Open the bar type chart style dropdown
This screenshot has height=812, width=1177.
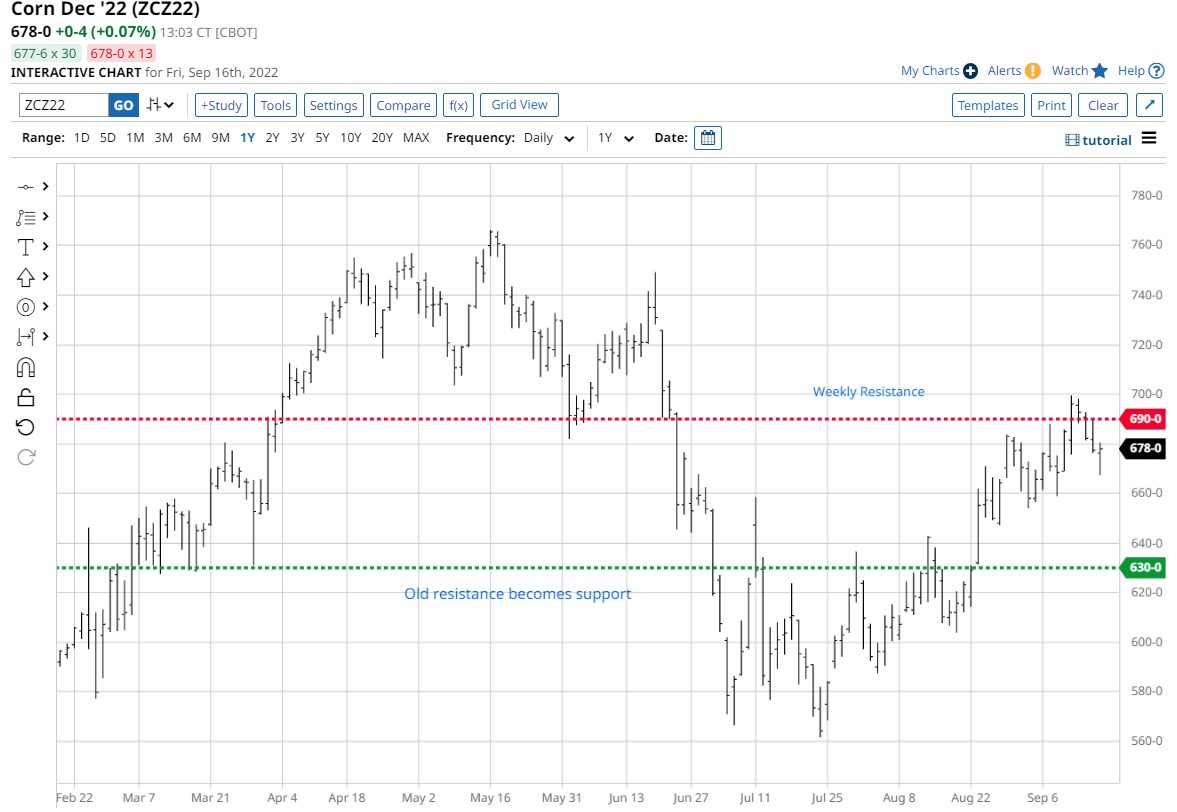[x=159, y=105]
